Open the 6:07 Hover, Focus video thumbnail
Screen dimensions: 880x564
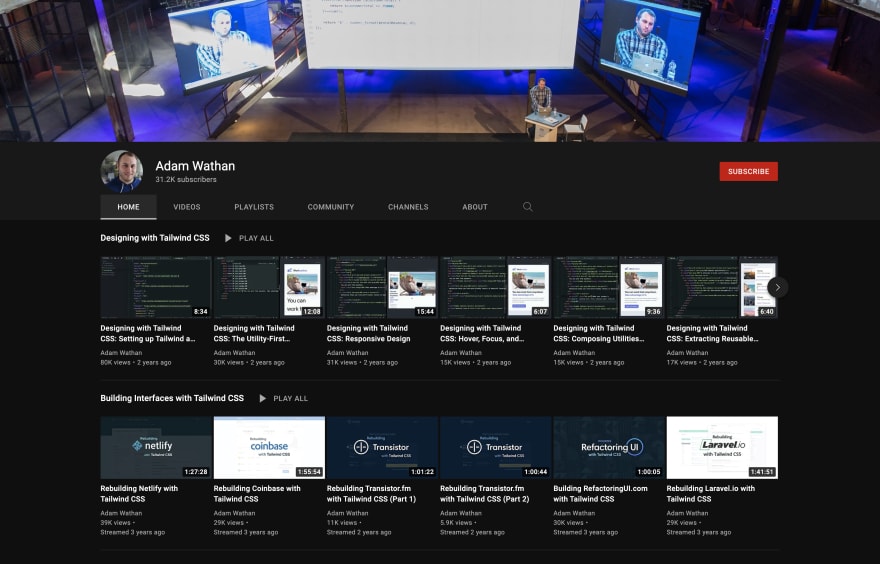point(496,287)
